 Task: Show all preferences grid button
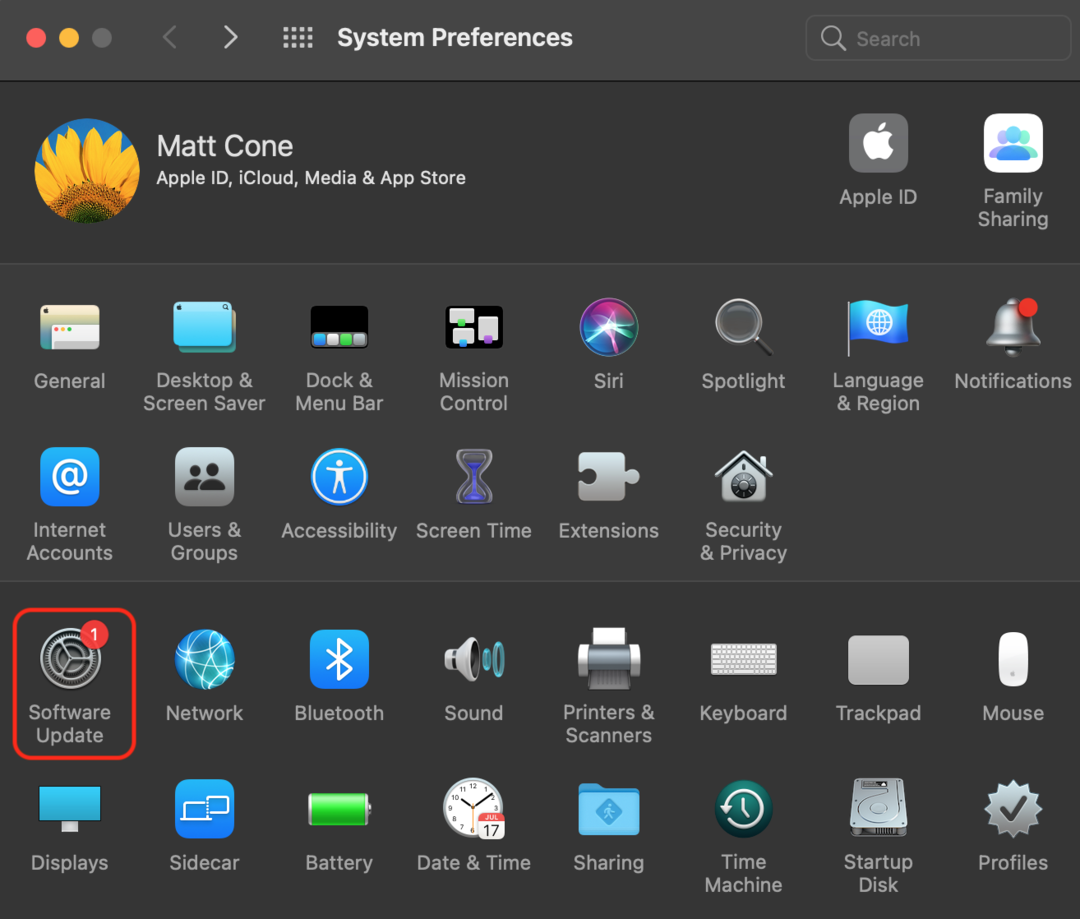(x=298, y=37)
